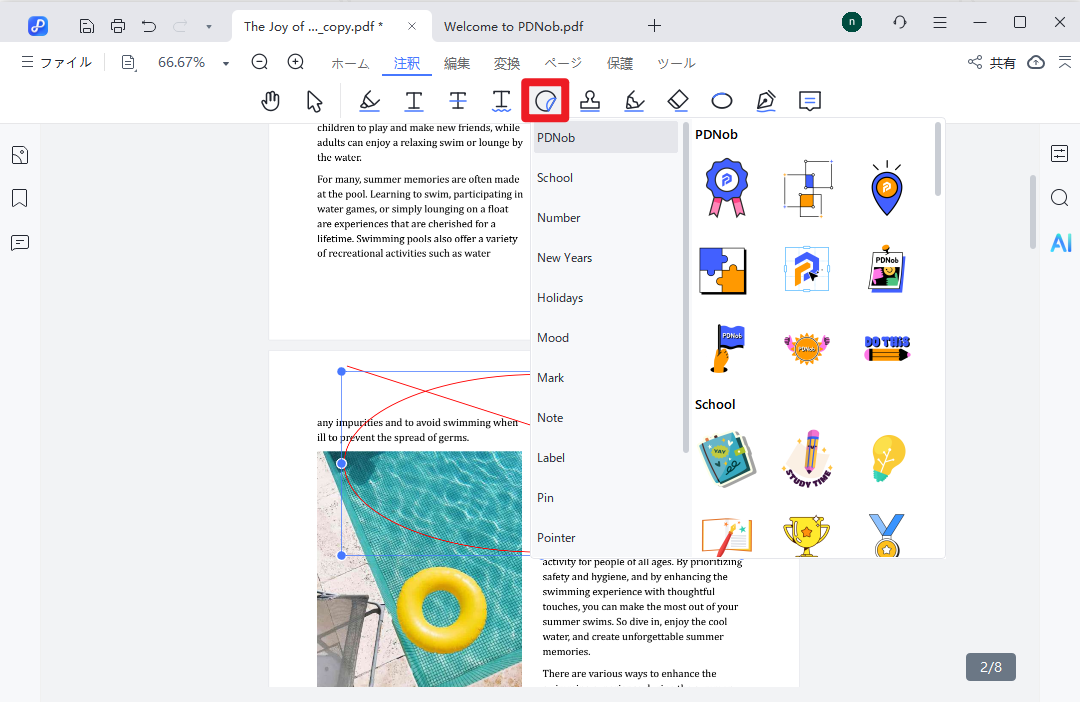
Task: Select the Stamp tool
Action: tap(590, 100)
